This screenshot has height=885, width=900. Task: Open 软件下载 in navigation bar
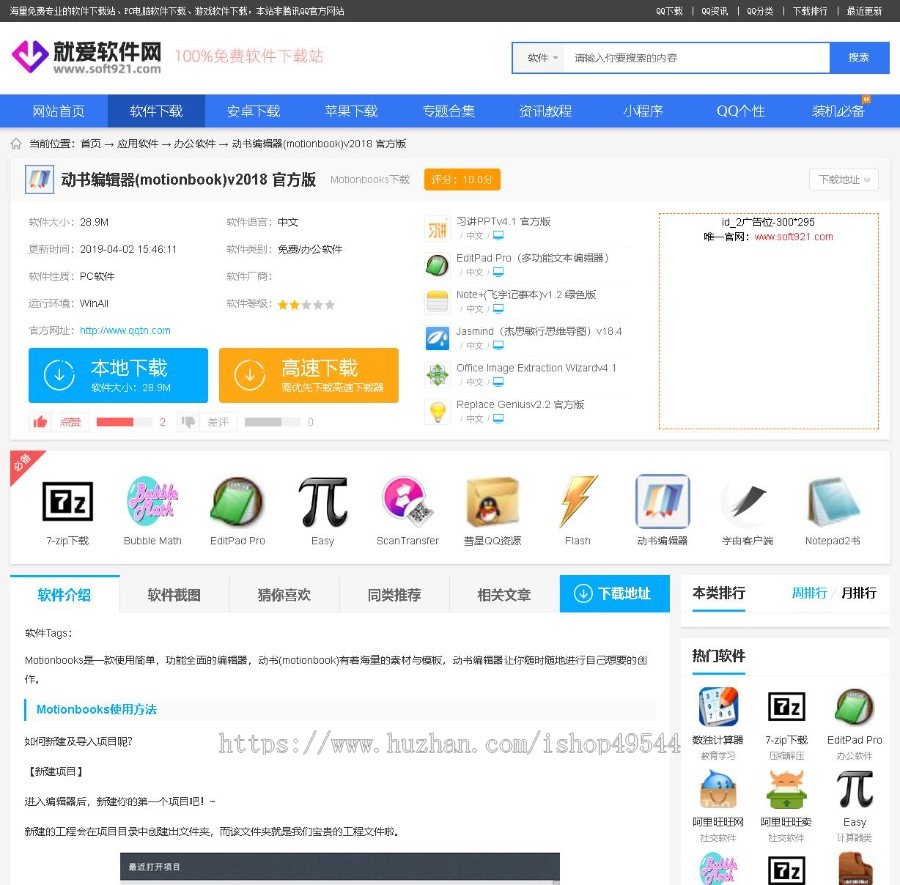156,111
